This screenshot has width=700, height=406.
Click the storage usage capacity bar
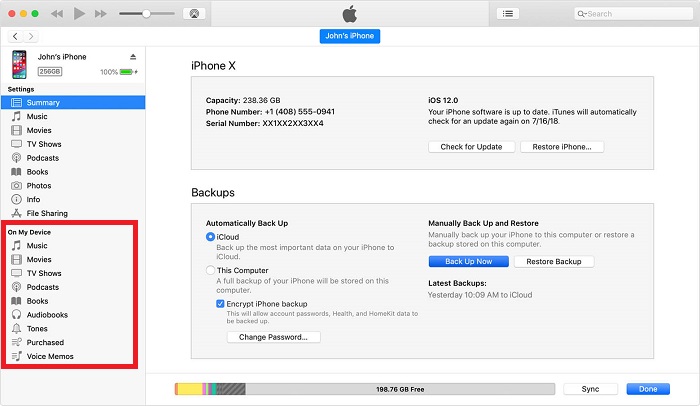pyautogui.click(x=365, y=389)
